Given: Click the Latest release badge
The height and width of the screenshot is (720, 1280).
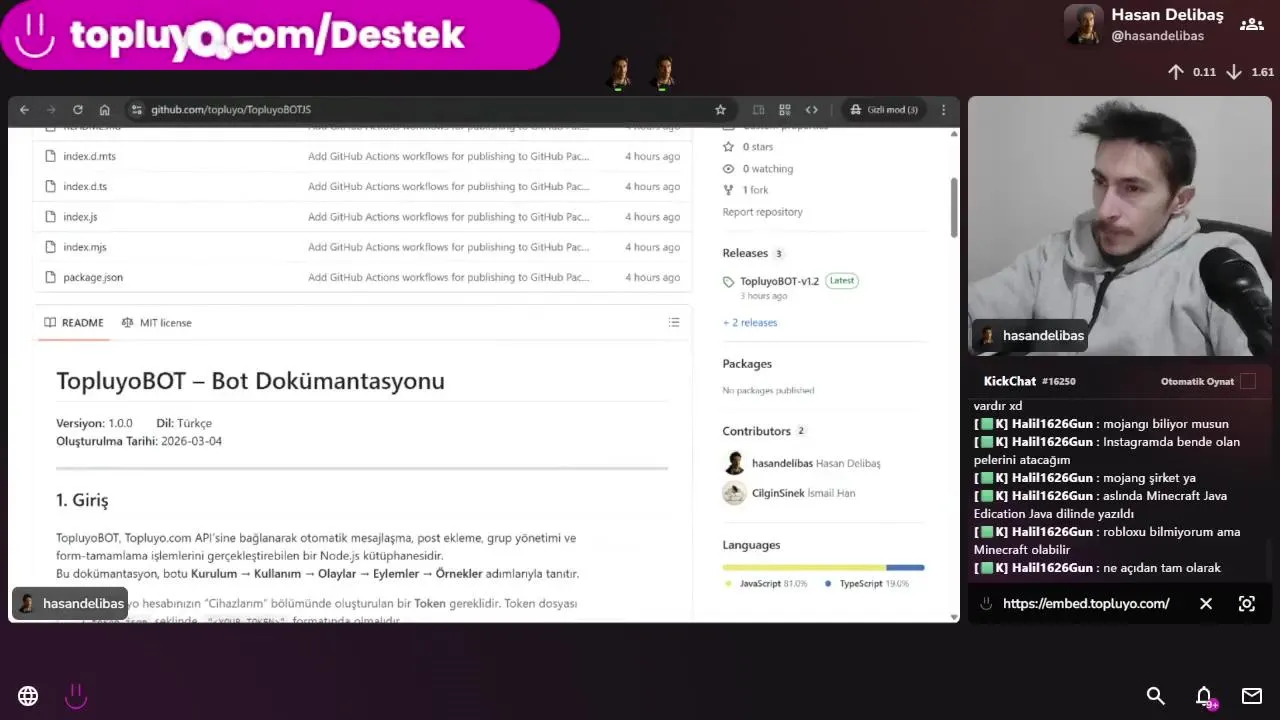Looking at the screenshot, I should (842, 281).
